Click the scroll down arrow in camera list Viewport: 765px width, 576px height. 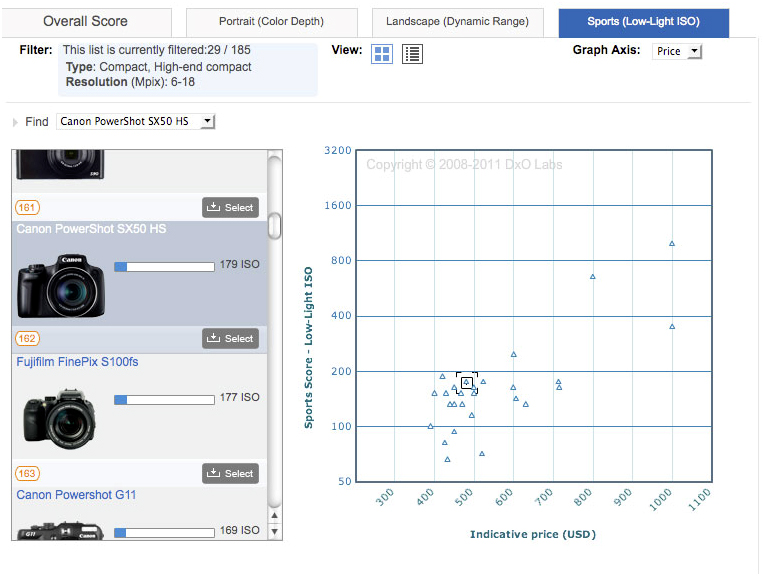(274, 531)
